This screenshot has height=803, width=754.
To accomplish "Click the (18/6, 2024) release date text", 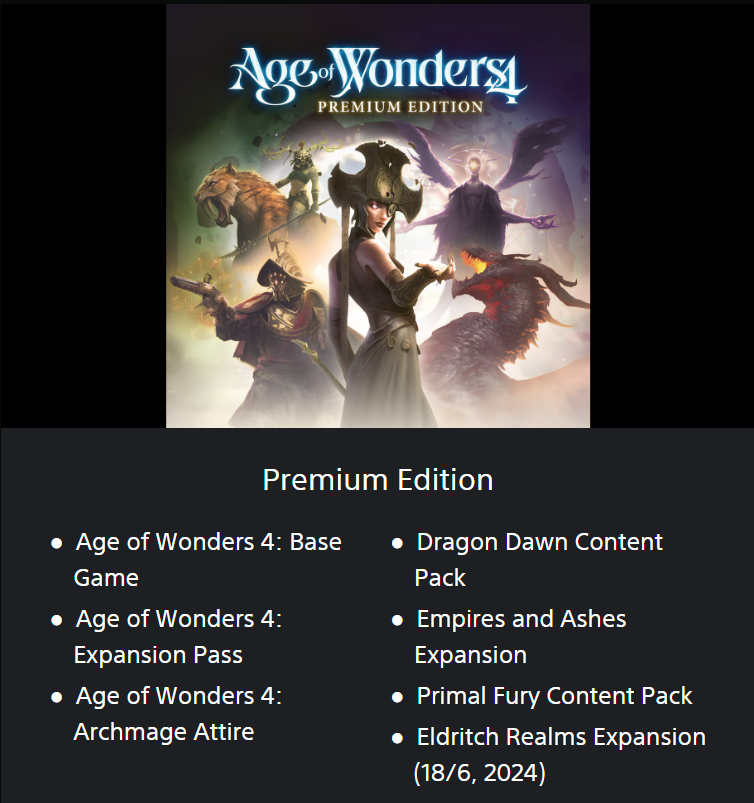I will (x=479, y=773).
